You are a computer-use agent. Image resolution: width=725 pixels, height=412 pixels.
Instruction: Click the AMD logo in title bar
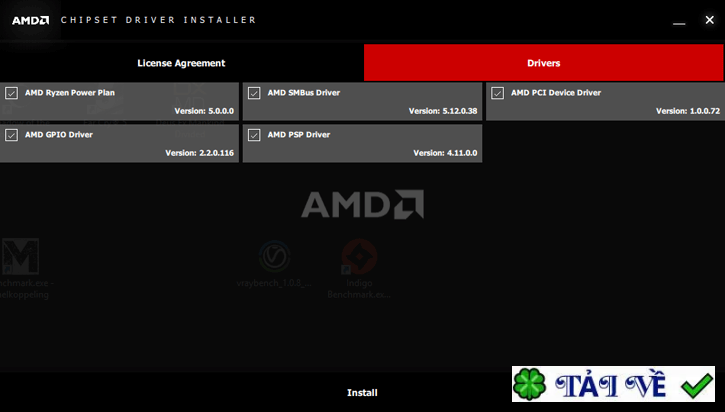(x=31, y=20)
